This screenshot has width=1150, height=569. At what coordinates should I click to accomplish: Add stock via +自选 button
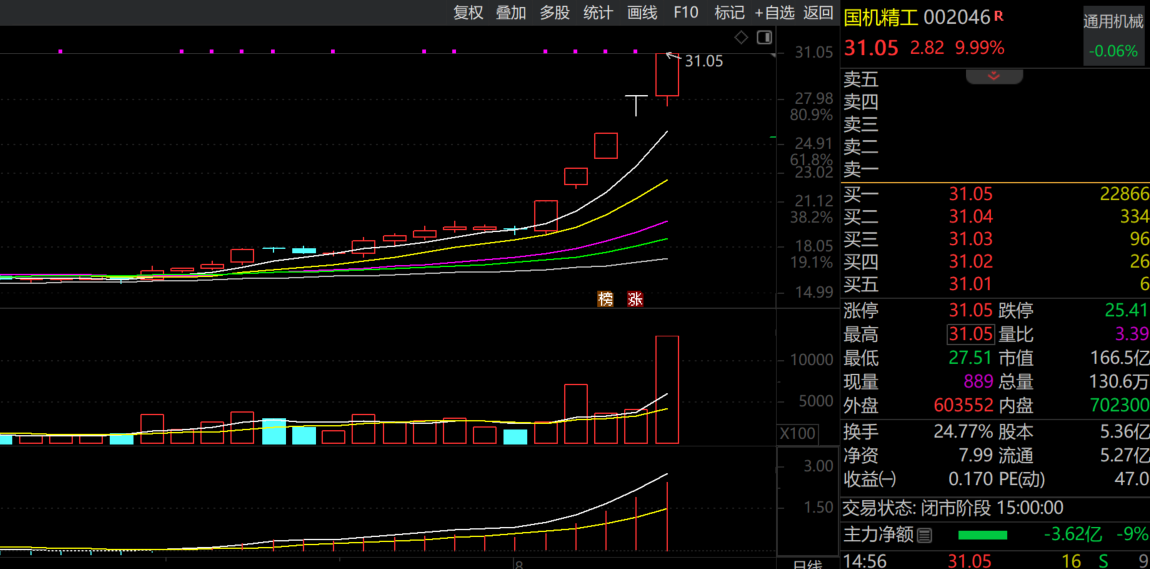(774, 12)
